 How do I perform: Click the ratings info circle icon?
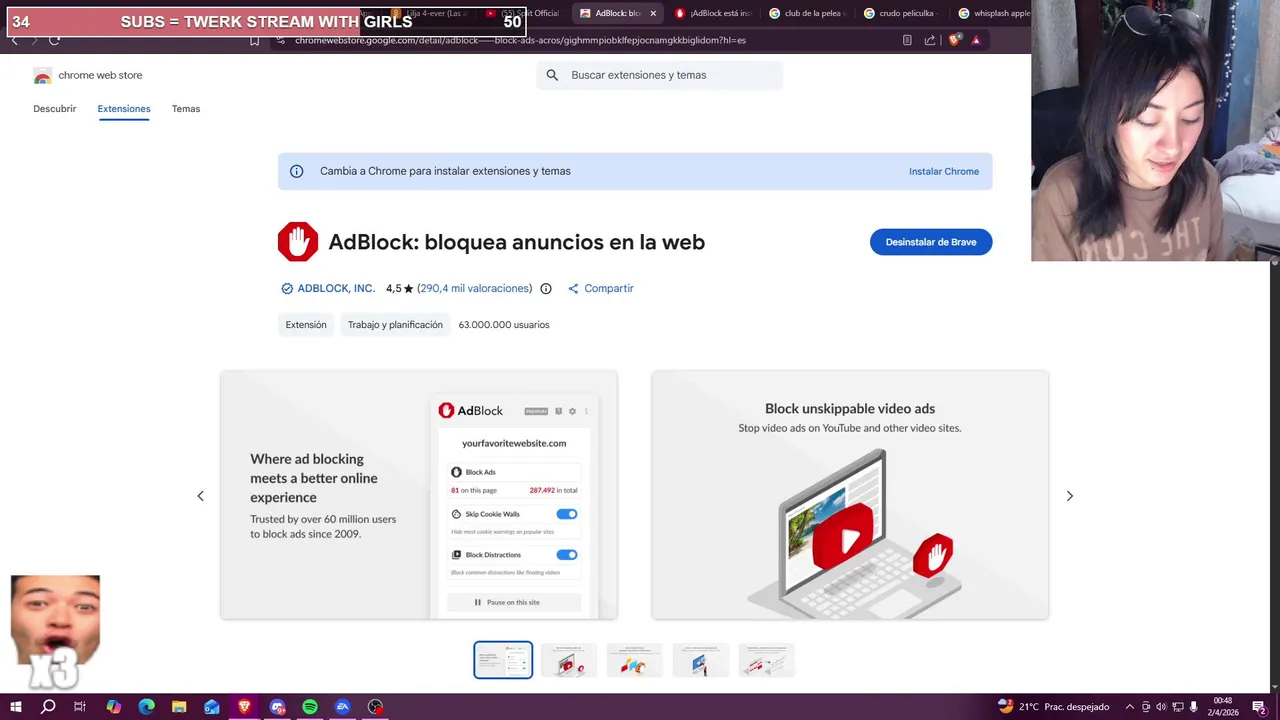[546, 288]
